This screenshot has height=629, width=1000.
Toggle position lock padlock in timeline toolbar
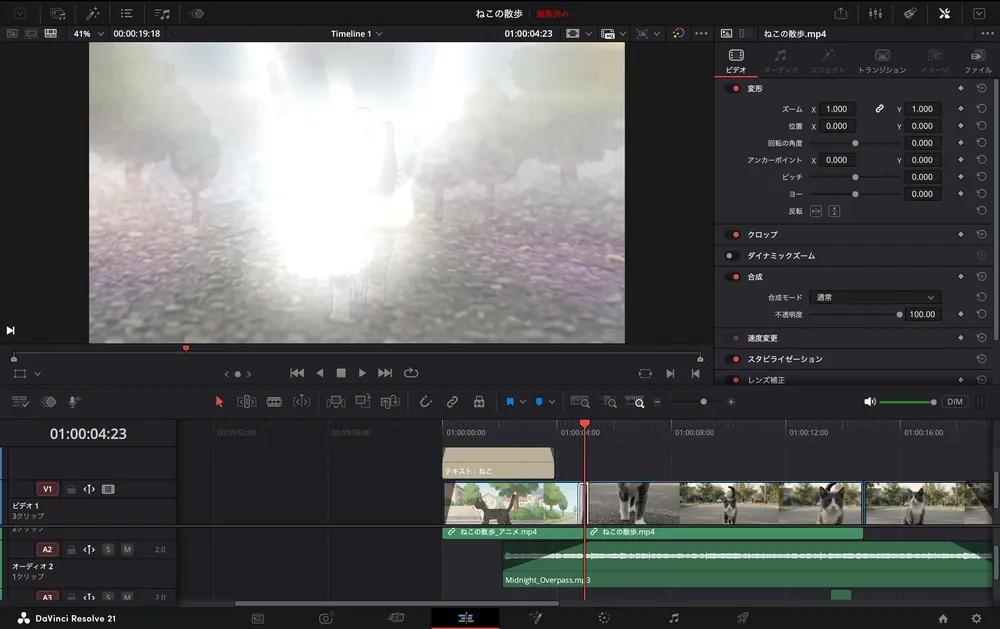[479, 402]
